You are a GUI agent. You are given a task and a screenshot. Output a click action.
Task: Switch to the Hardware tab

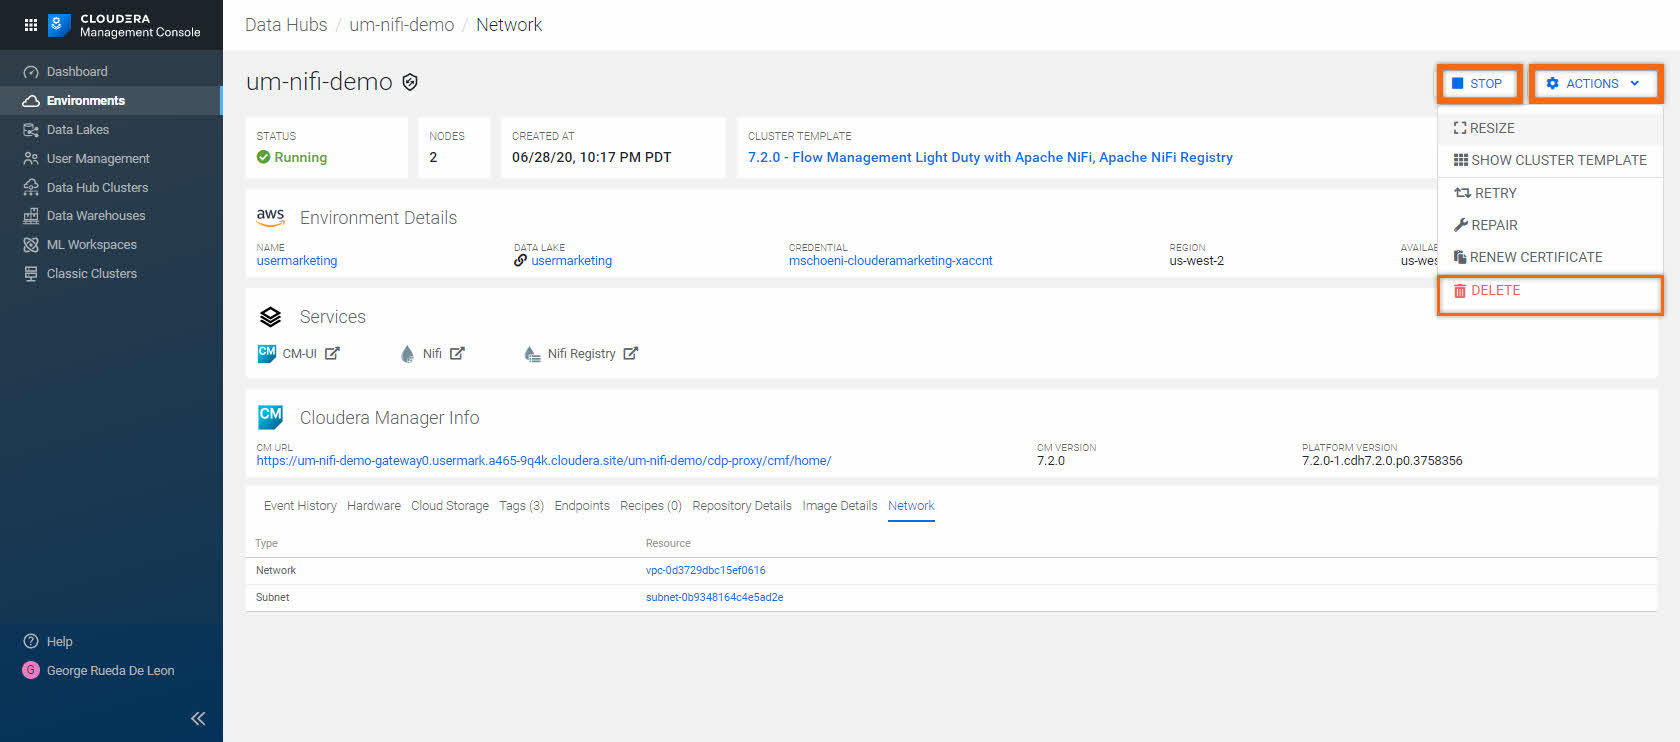click(x=374, y=506)
